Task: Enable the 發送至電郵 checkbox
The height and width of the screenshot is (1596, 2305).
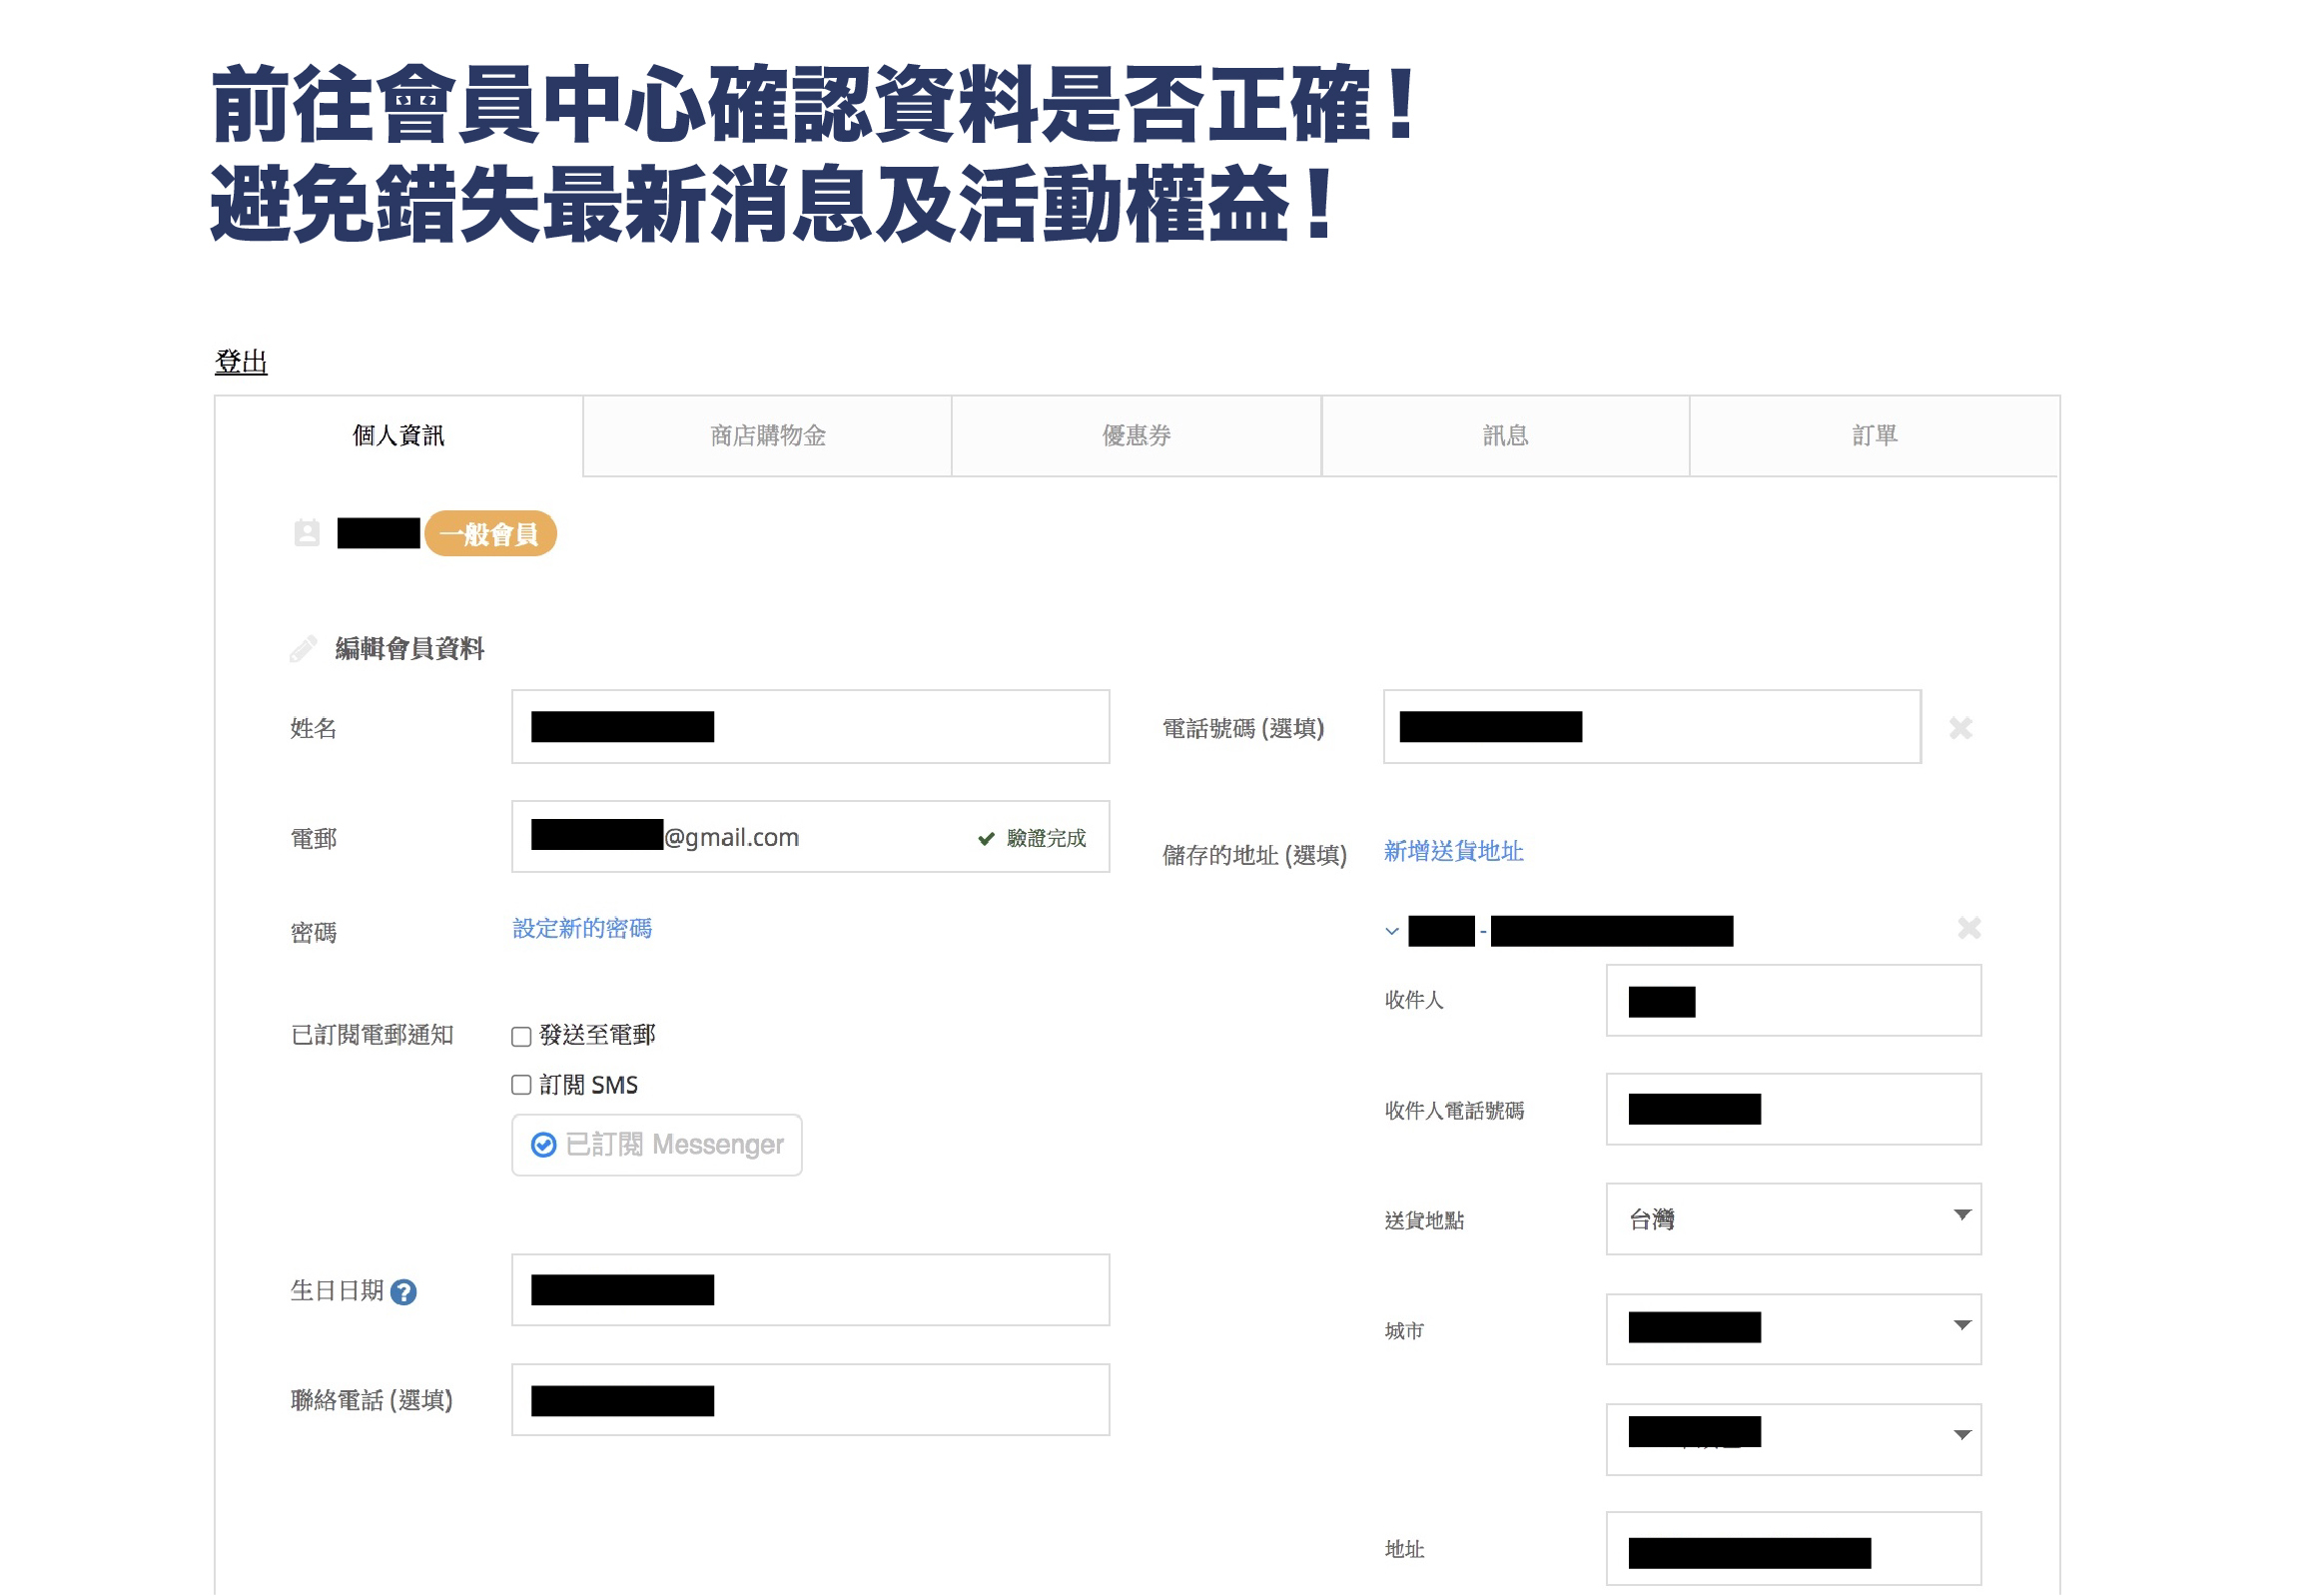Action: click(521, 1036)
